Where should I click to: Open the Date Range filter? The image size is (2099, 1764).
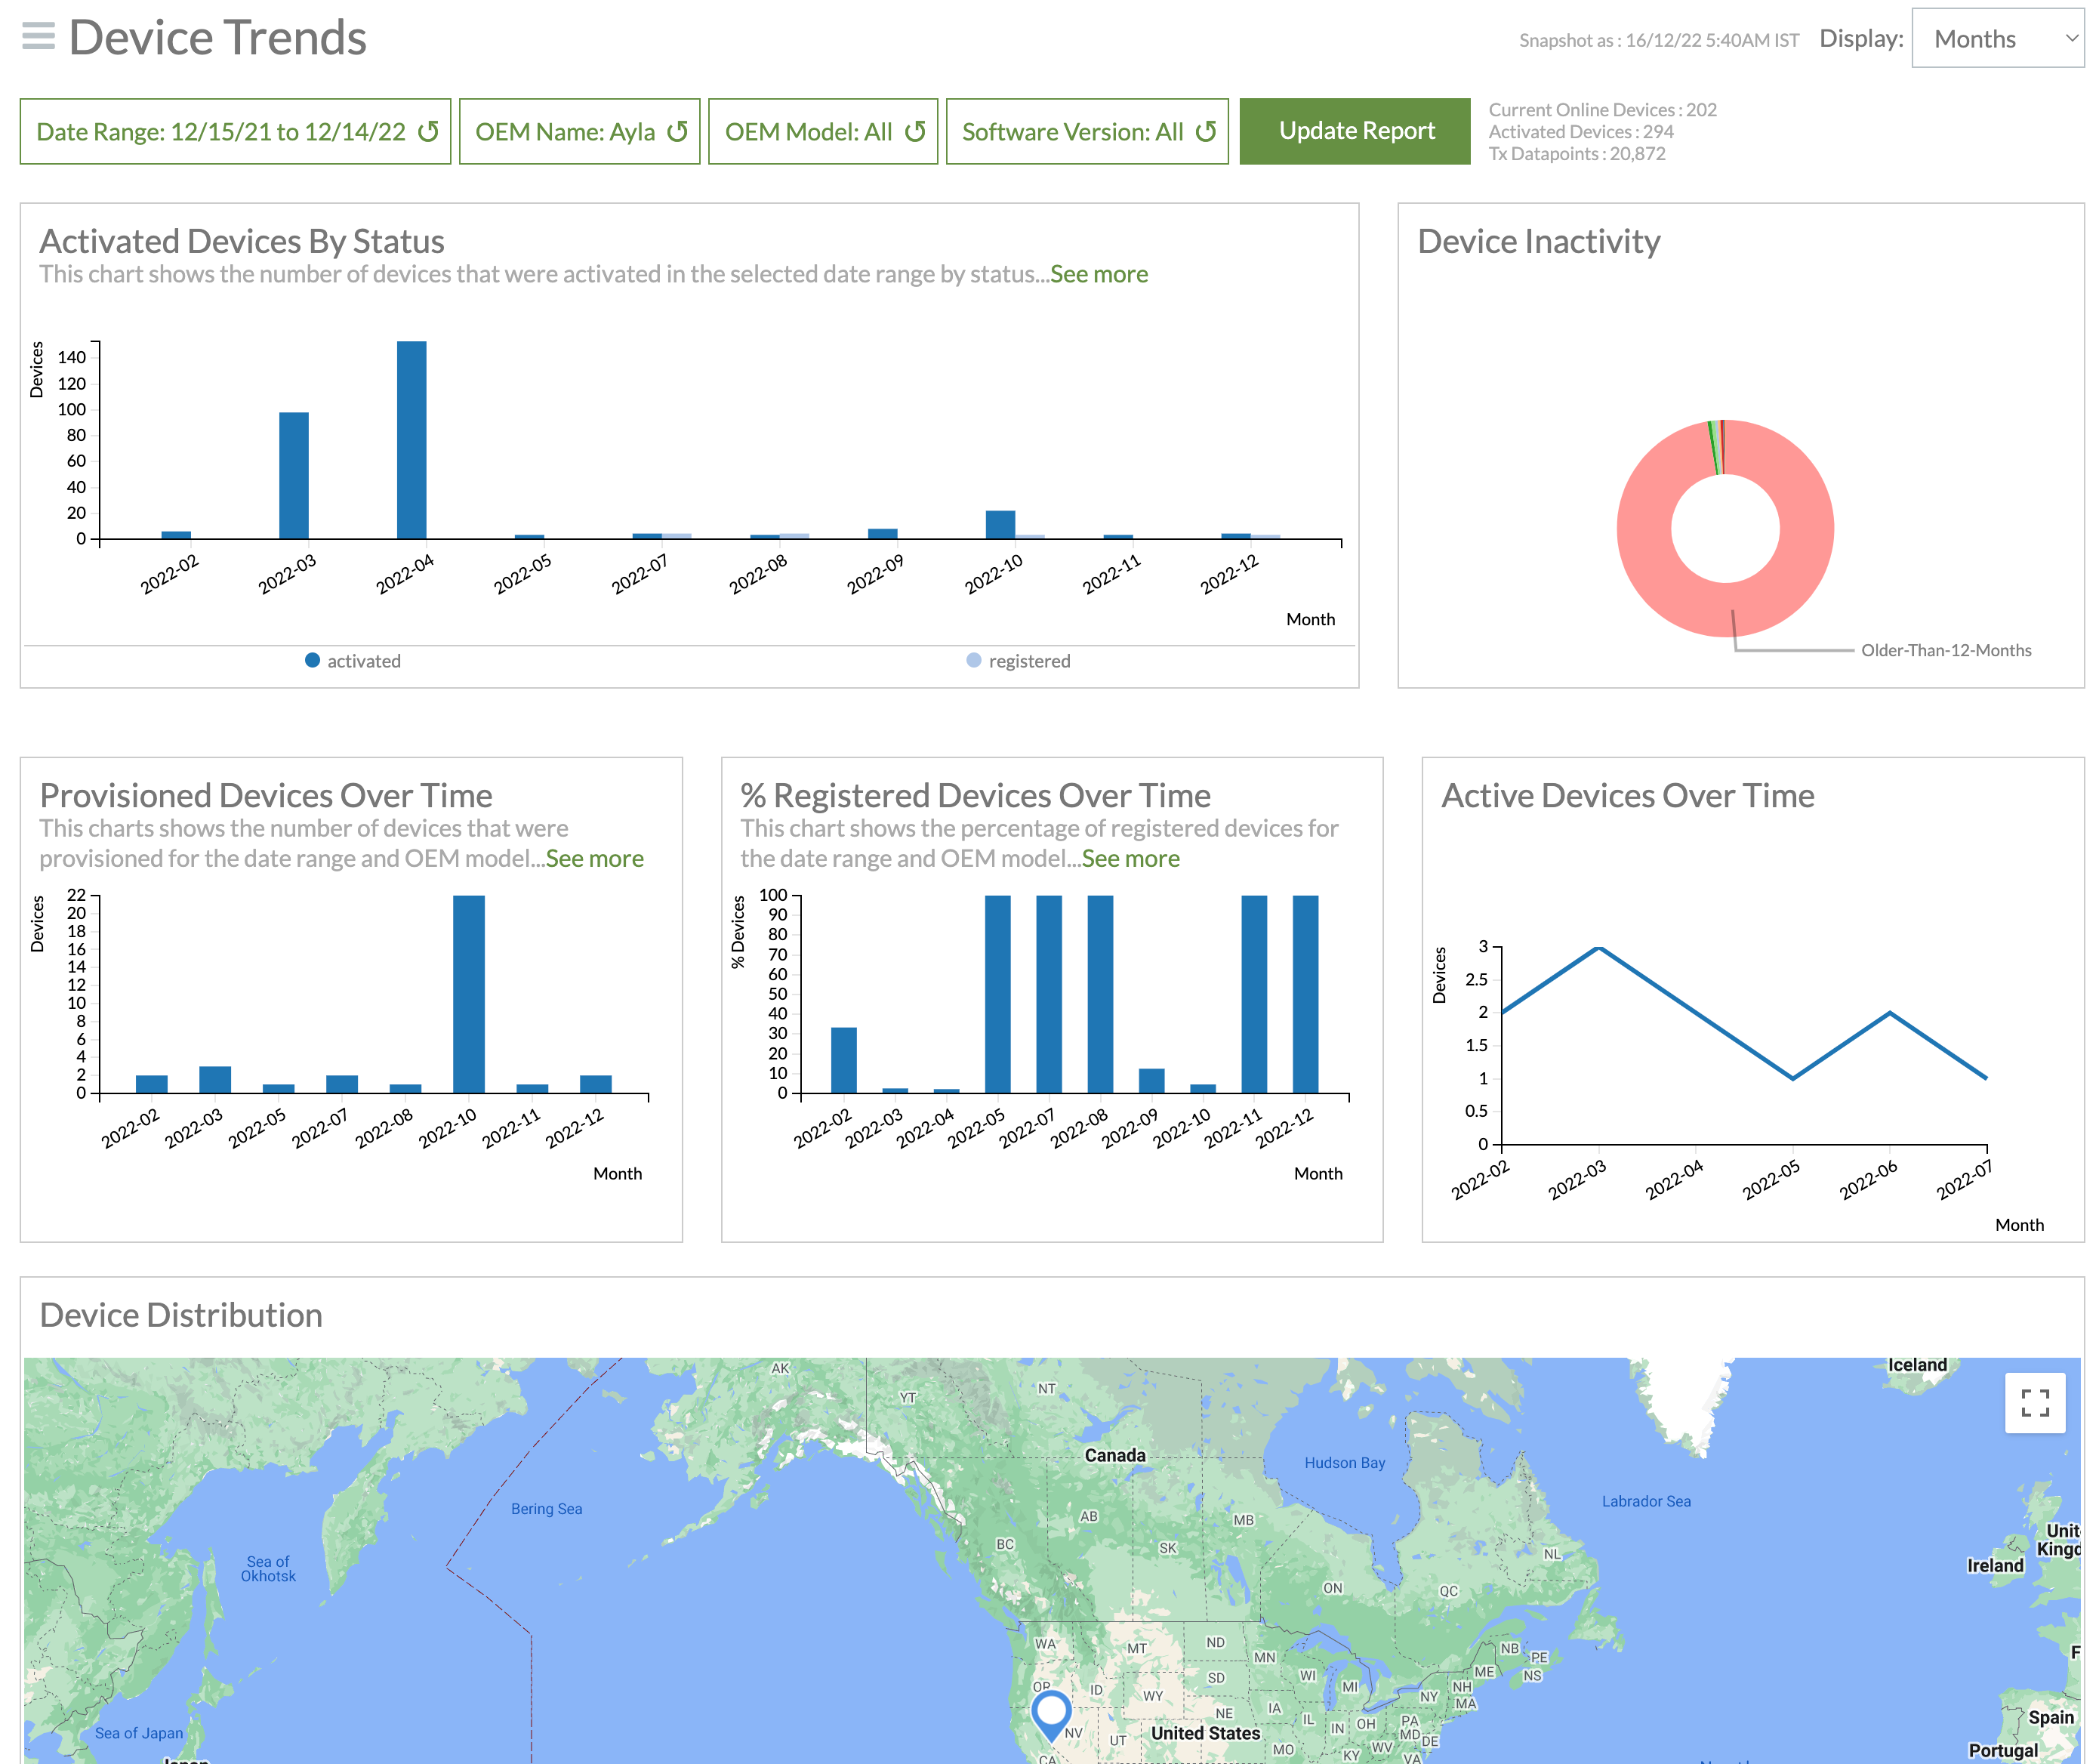click(x=220, y=132)
